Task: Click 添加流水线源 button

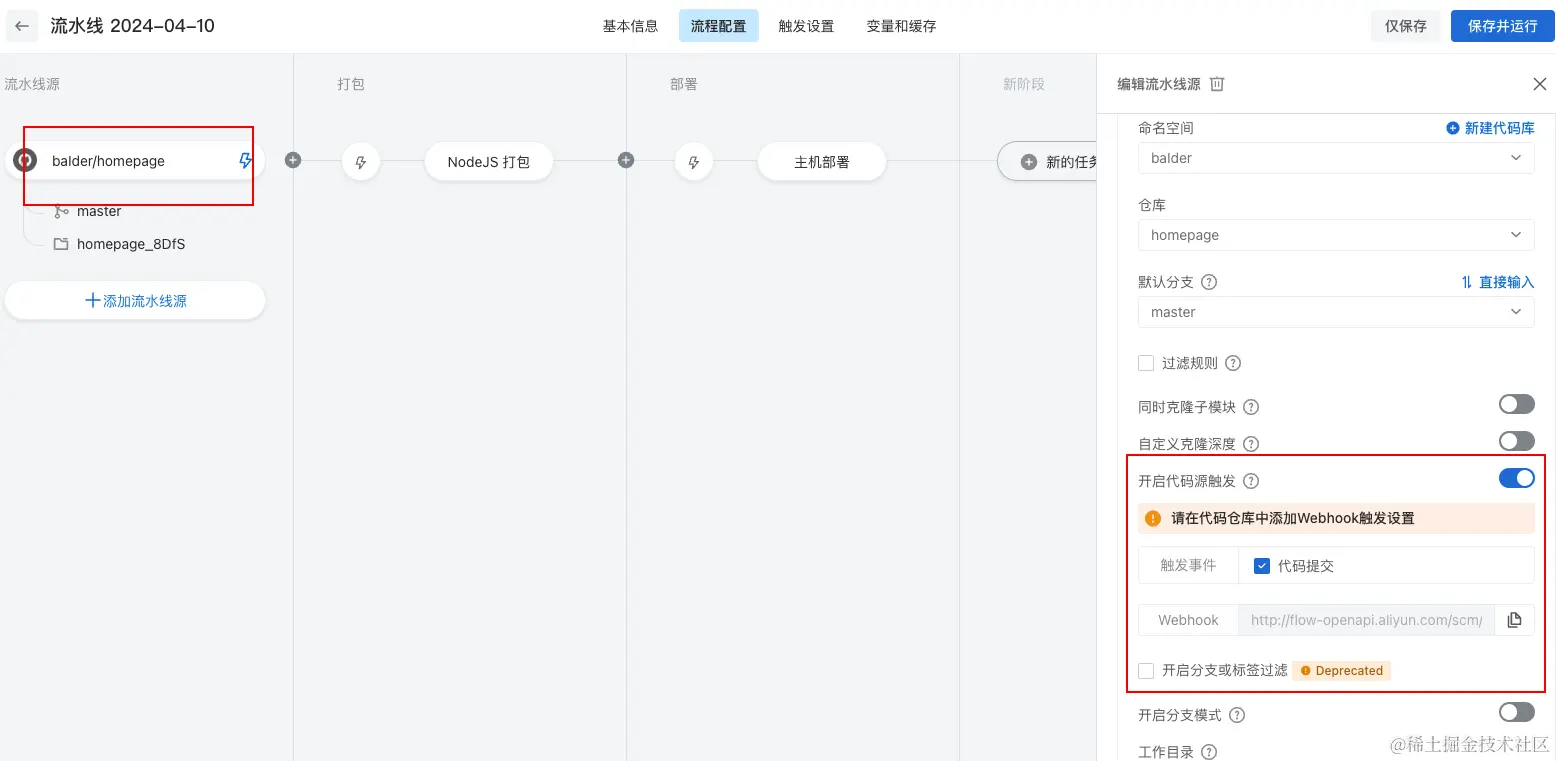Action: (x=135, y=300)
